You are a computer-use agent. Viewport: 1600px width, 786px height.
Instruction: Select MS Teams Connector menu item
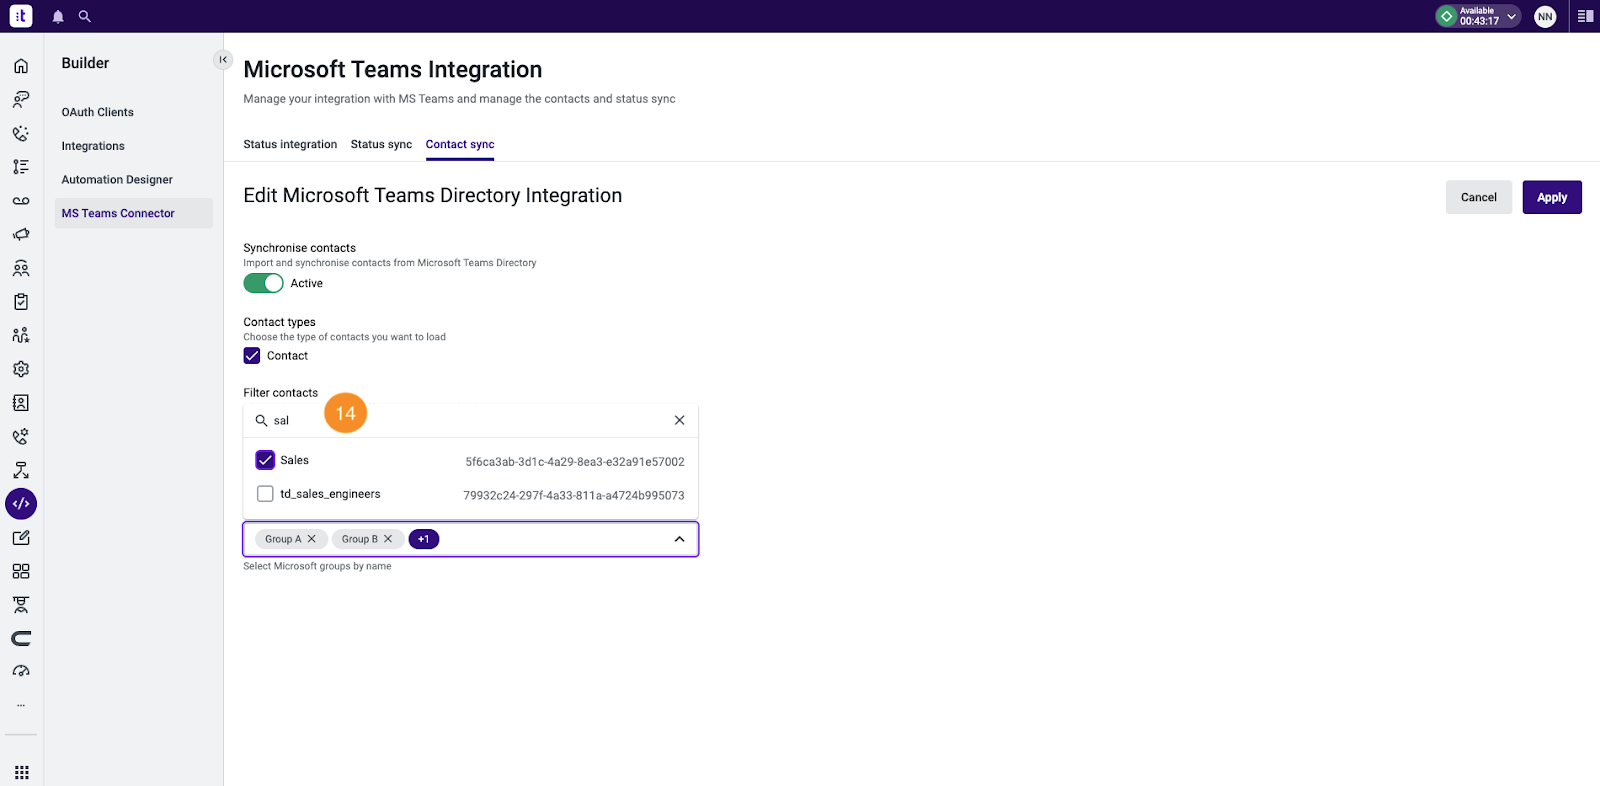click(x=134, y=213)
